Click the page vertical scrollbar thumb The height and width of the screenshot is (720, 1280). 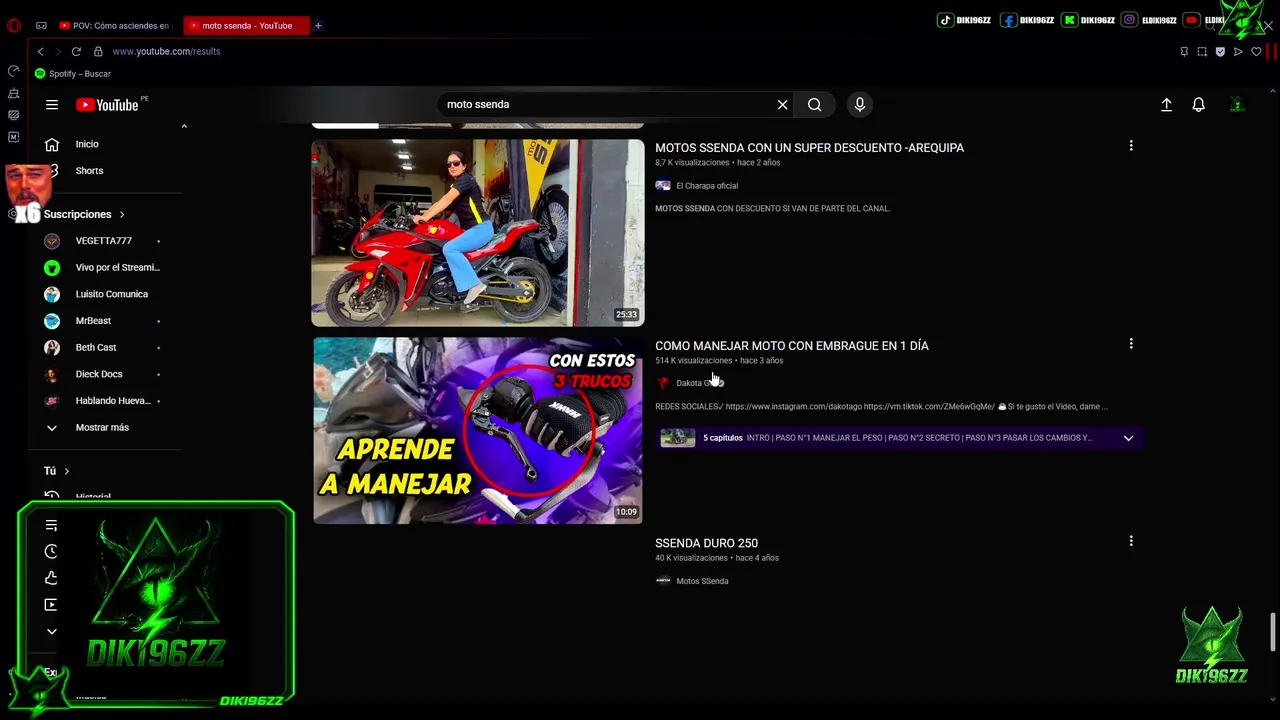1273,632
